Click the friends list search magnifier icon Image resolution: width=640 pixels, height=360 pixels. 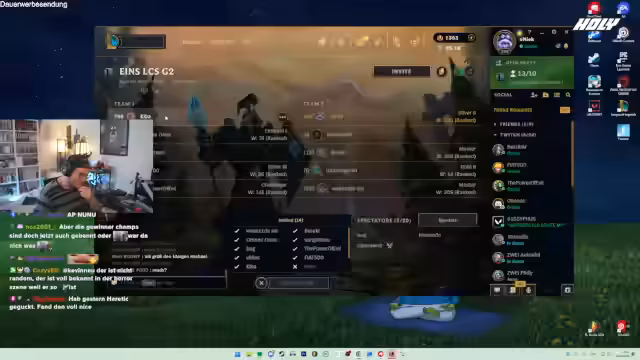pos(568,95)
